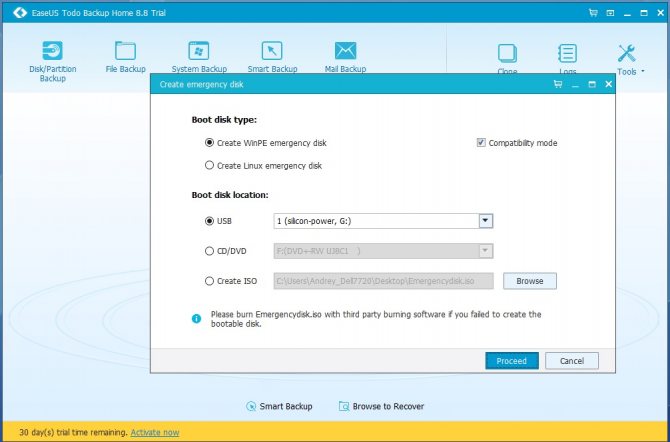Click the 'Boot disk type:' heading

(x=224, y=120)
